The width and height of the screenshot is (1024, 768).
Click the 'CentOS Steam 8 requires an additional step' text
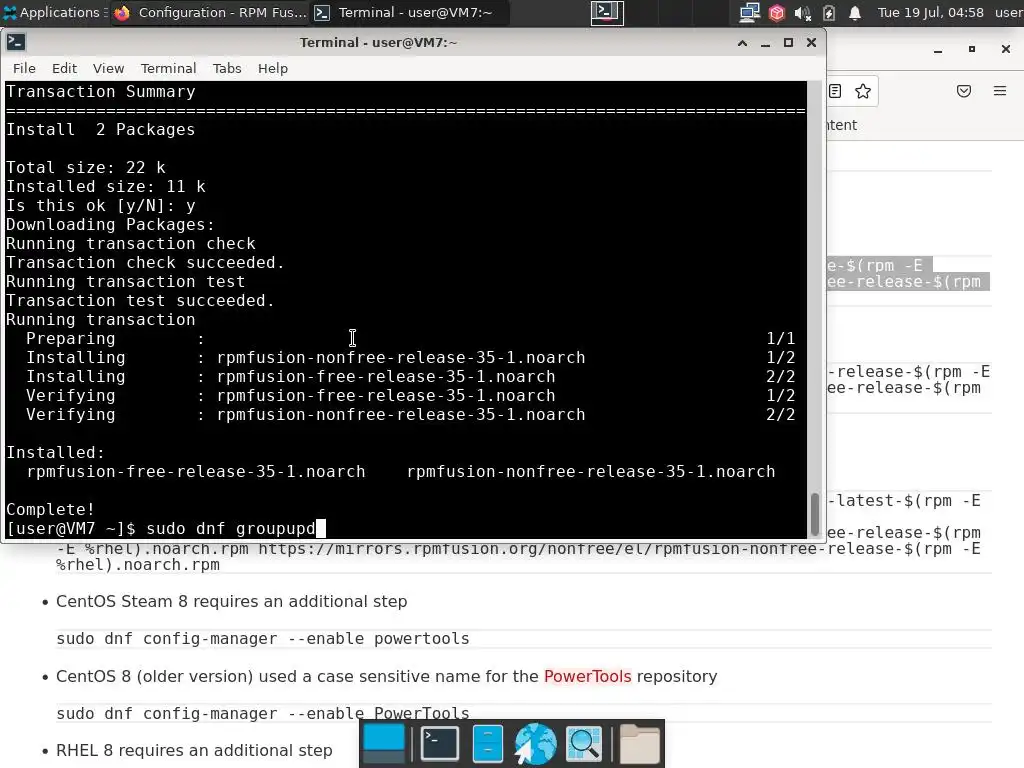click(231, 601)
